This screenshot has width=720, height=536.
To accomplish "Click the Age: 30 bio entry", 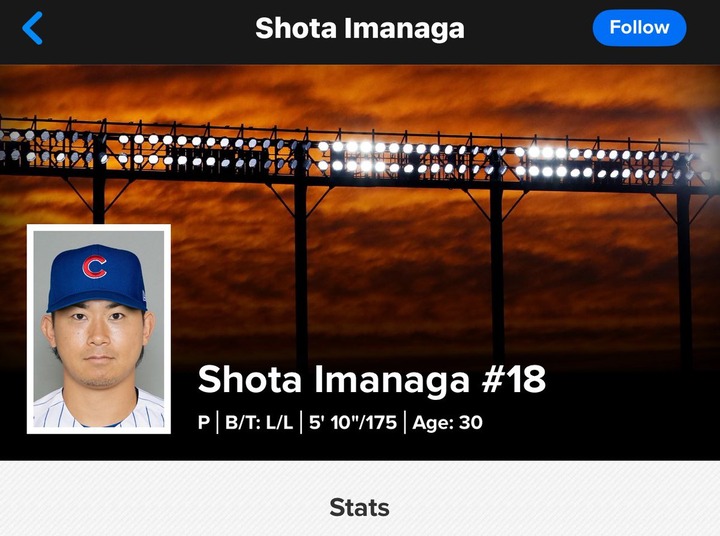I will 447,423.
